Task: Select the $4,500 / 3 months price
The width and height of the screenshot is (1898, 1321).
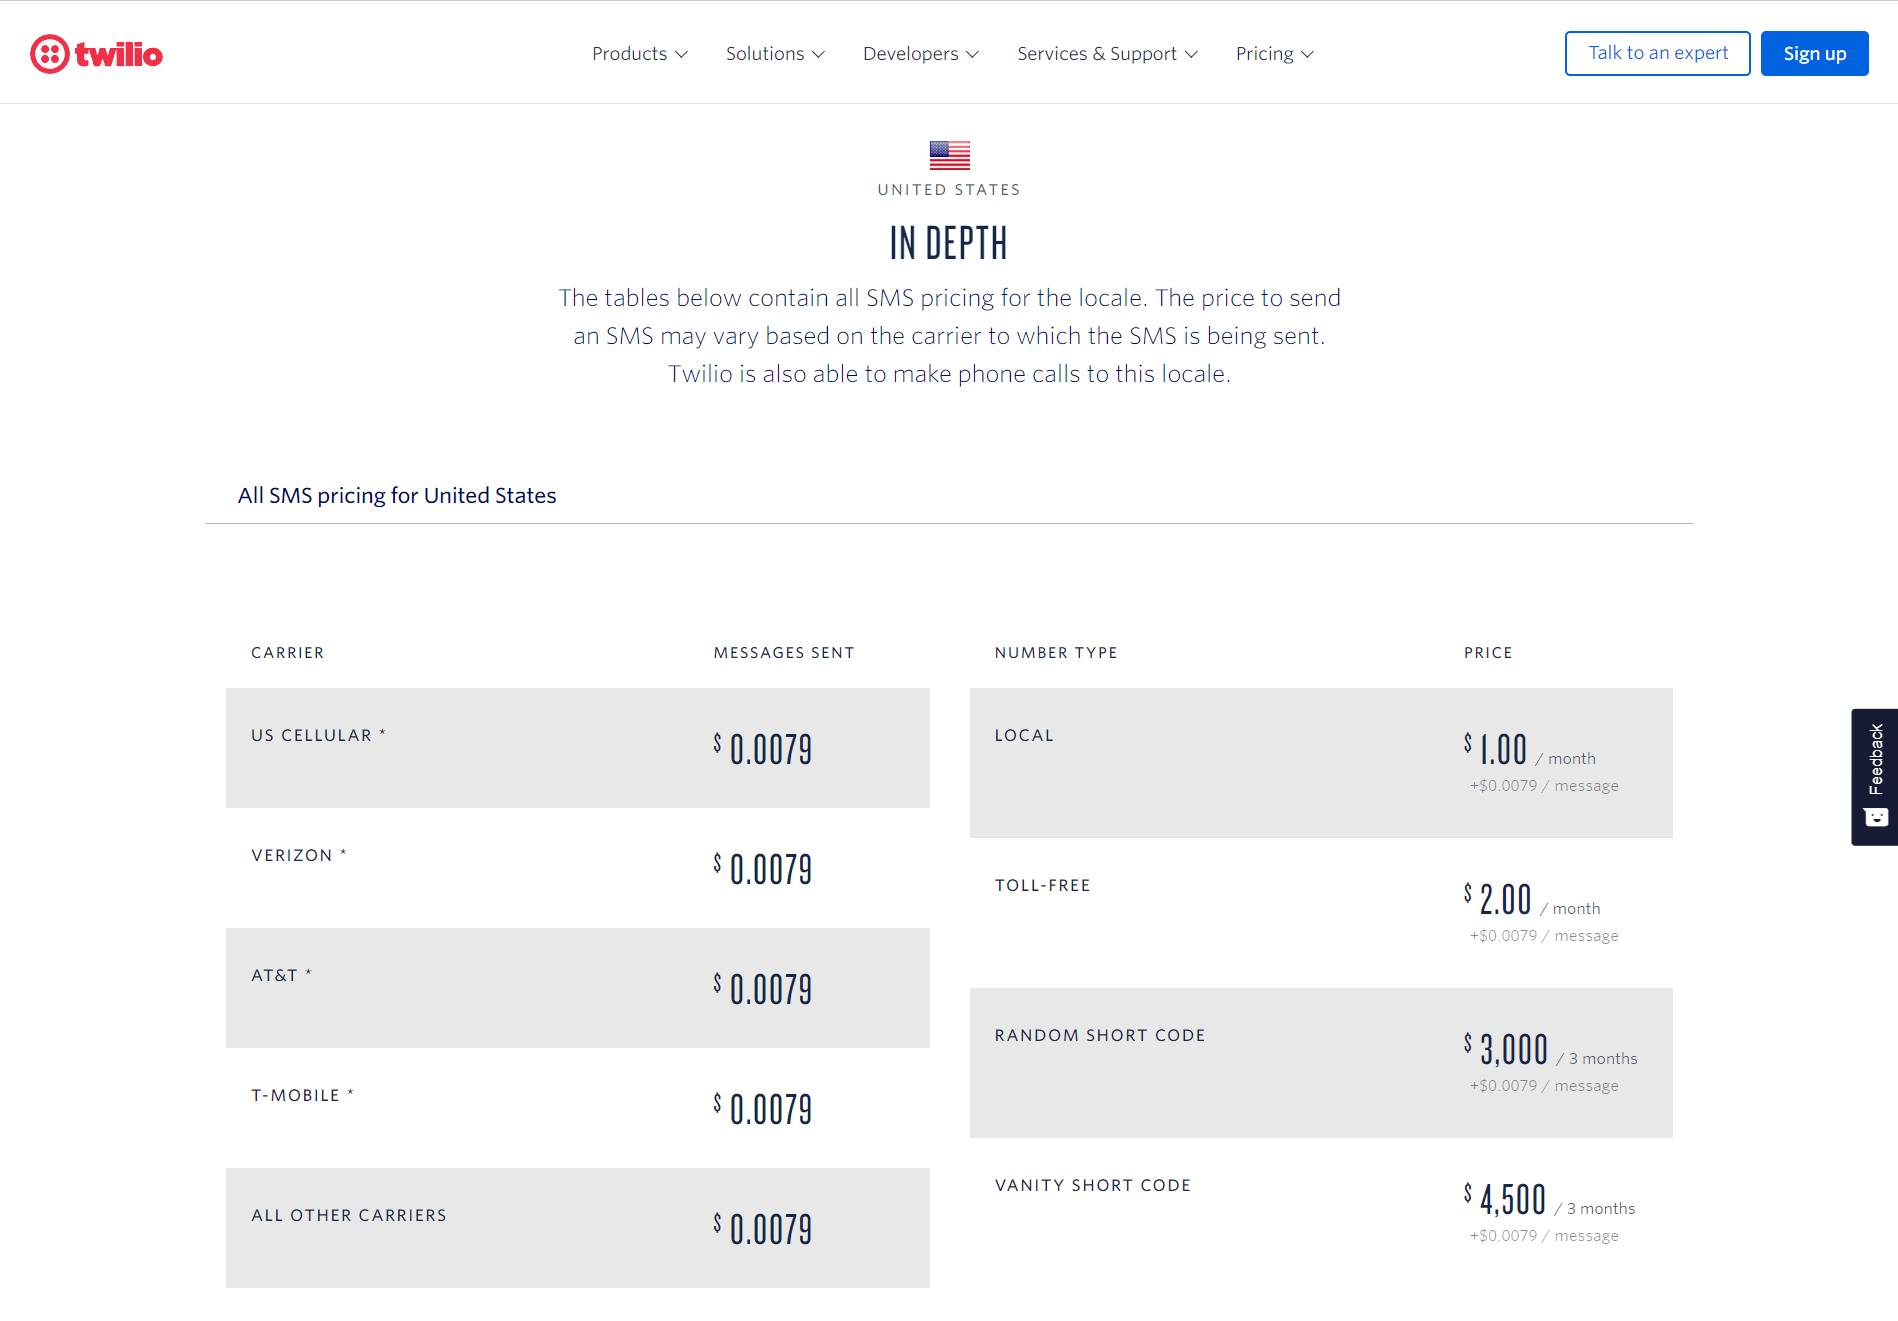Action: [1550, 1200]
